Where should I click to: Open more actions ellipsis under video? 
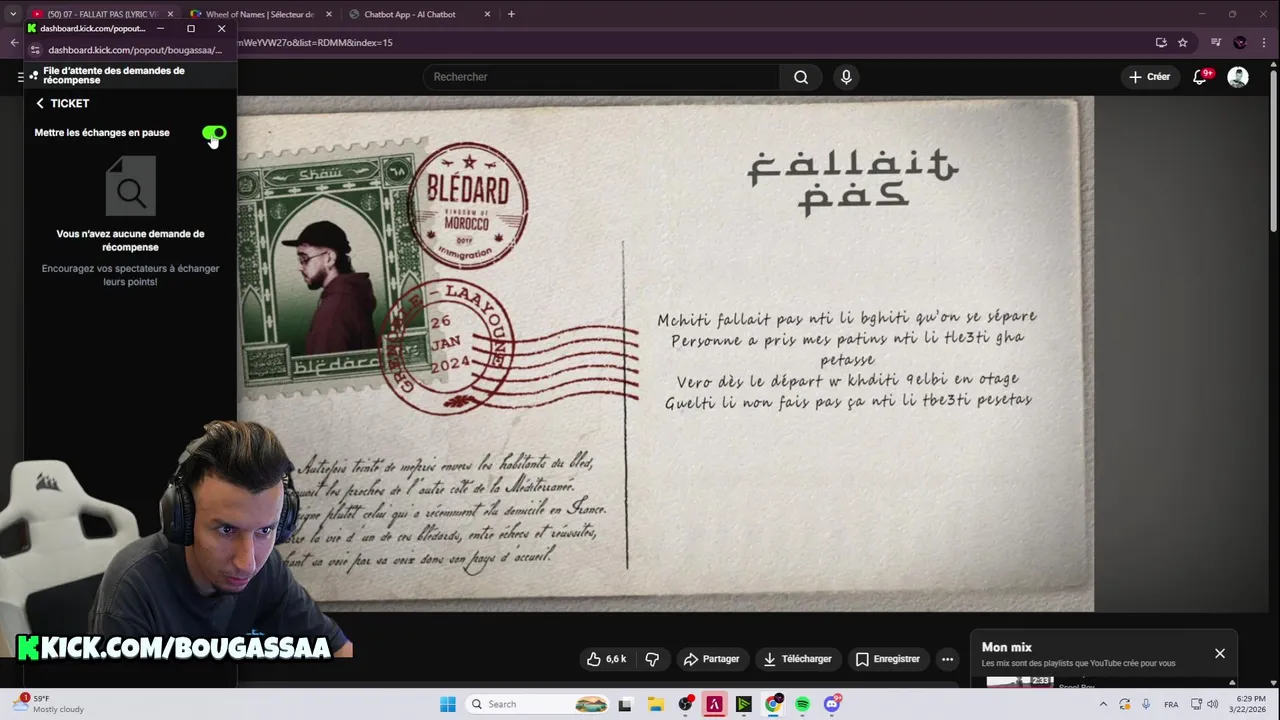pyautogui.click(x=947, y=659)
